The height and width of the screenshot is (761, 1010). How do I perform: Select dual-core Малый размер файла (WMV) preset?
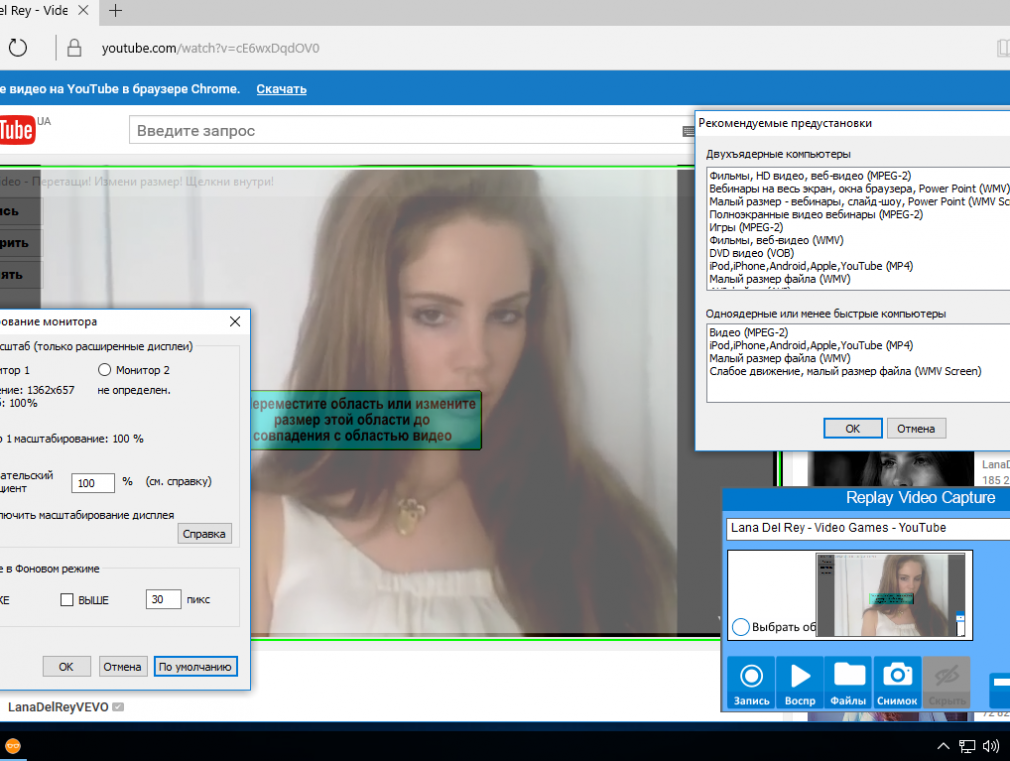click(x=779, y=278)
